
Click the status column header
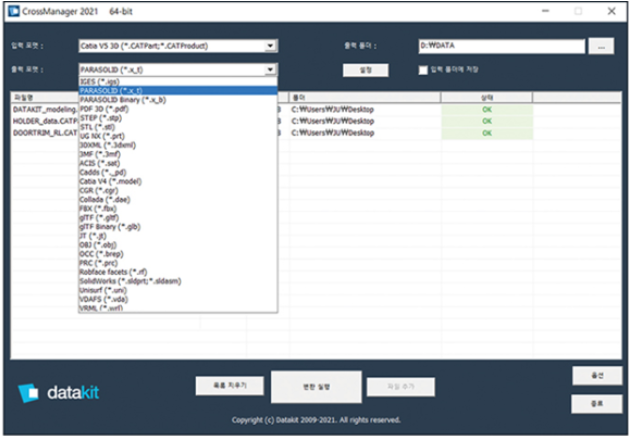pos(487,97)
